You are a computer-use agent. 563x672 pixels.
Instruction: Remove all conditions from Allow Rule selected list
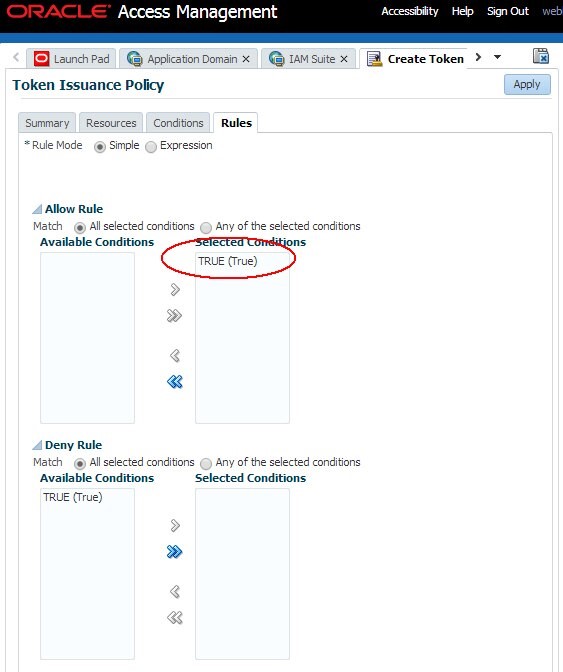click(174, 381)
